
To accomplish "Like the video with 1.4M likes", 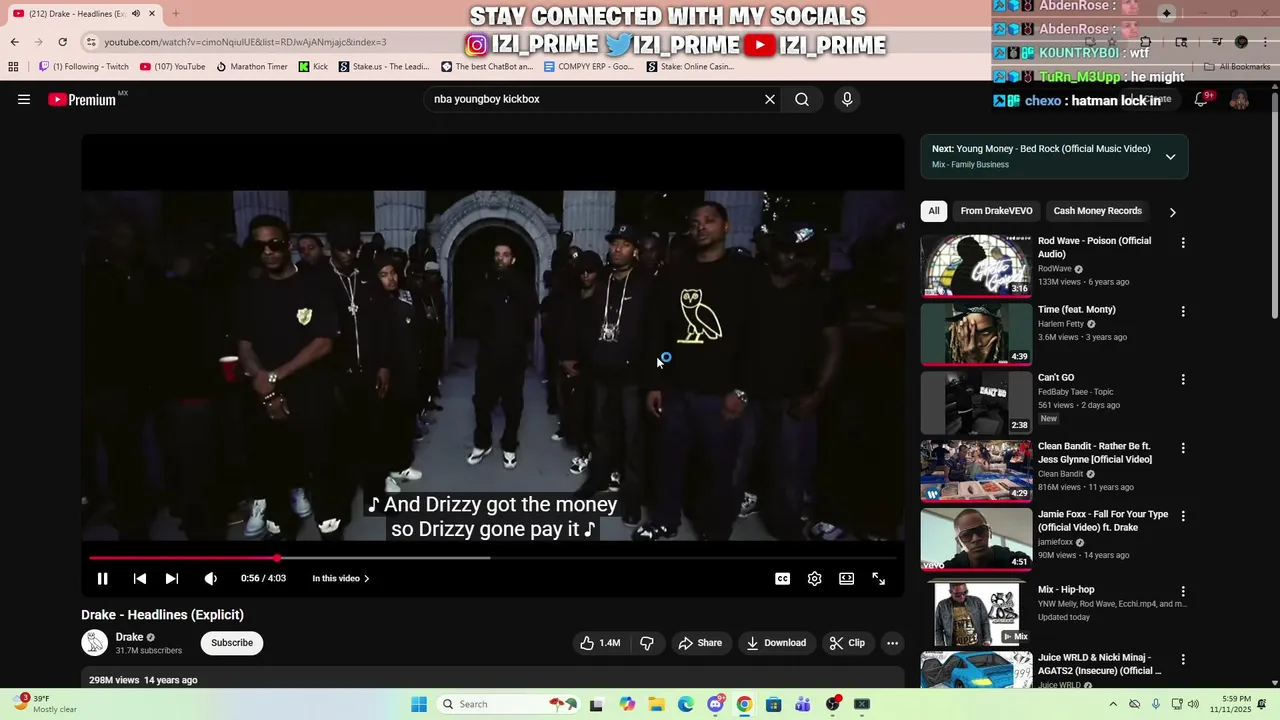I will click(x=600, y=643).
